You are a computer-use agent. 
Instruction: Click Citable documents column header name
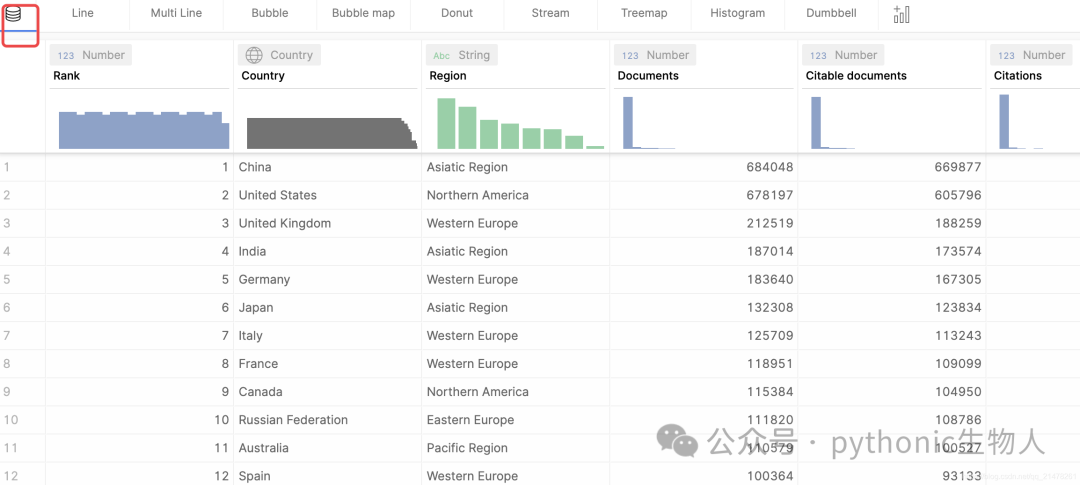coord(856,76)
